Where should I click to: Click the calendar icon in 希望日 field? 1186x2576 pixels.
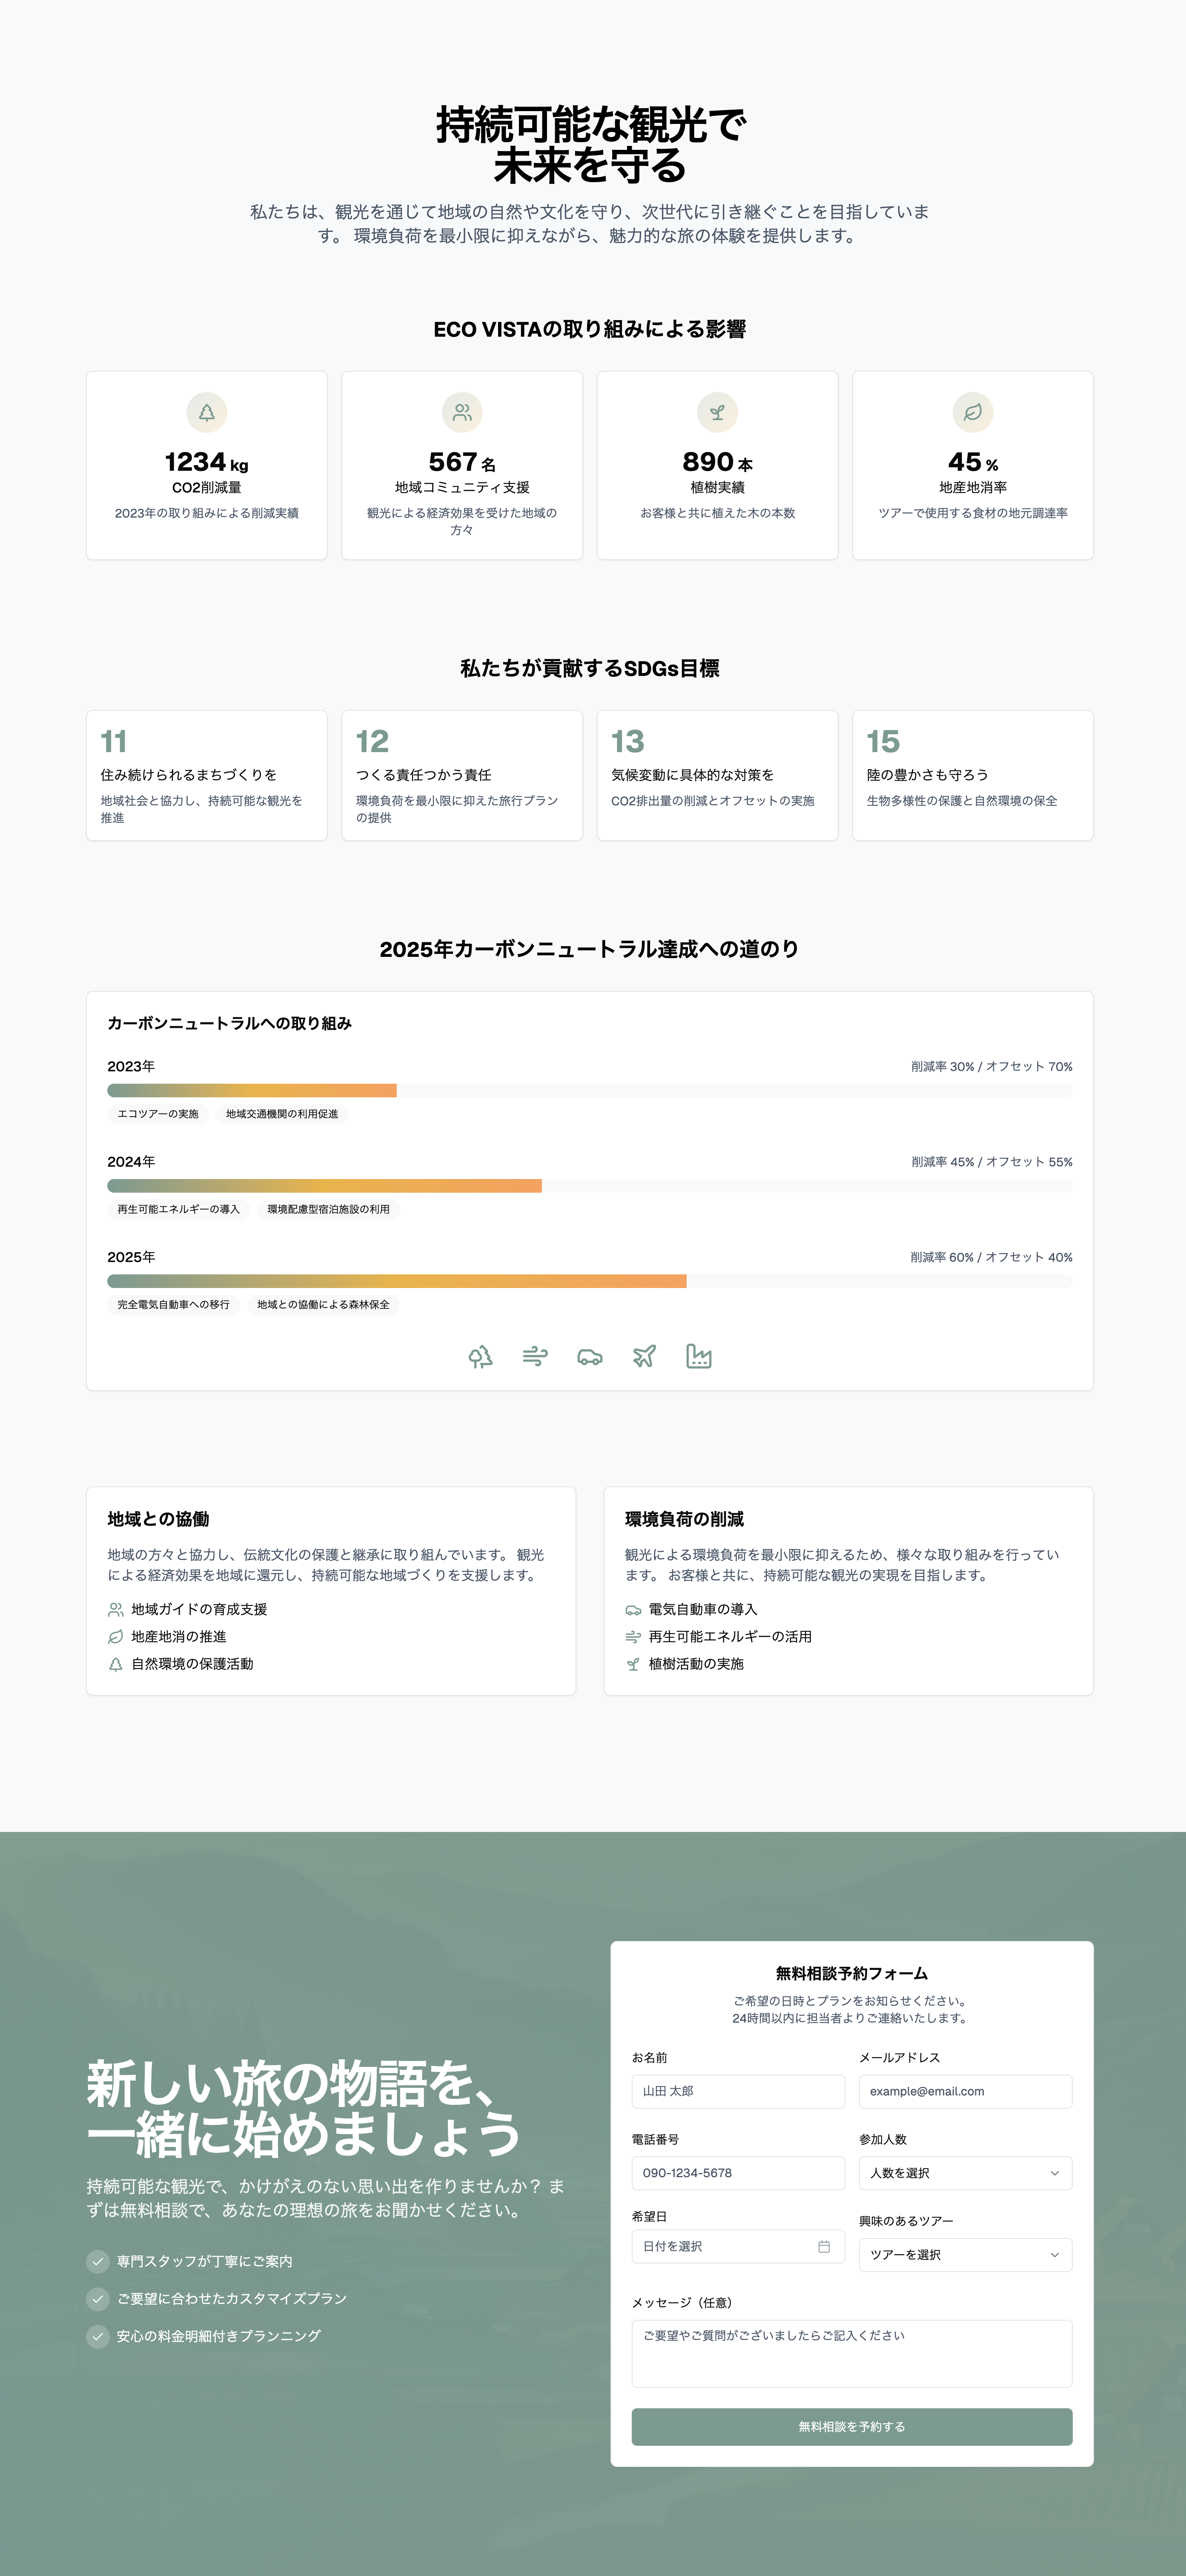(x=824, y=2246)
